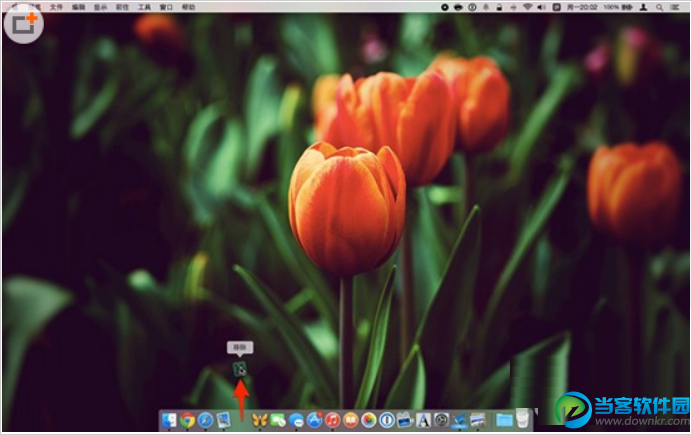Open the 工具 menu
691x435 pixels.
(x=144, y=7)
